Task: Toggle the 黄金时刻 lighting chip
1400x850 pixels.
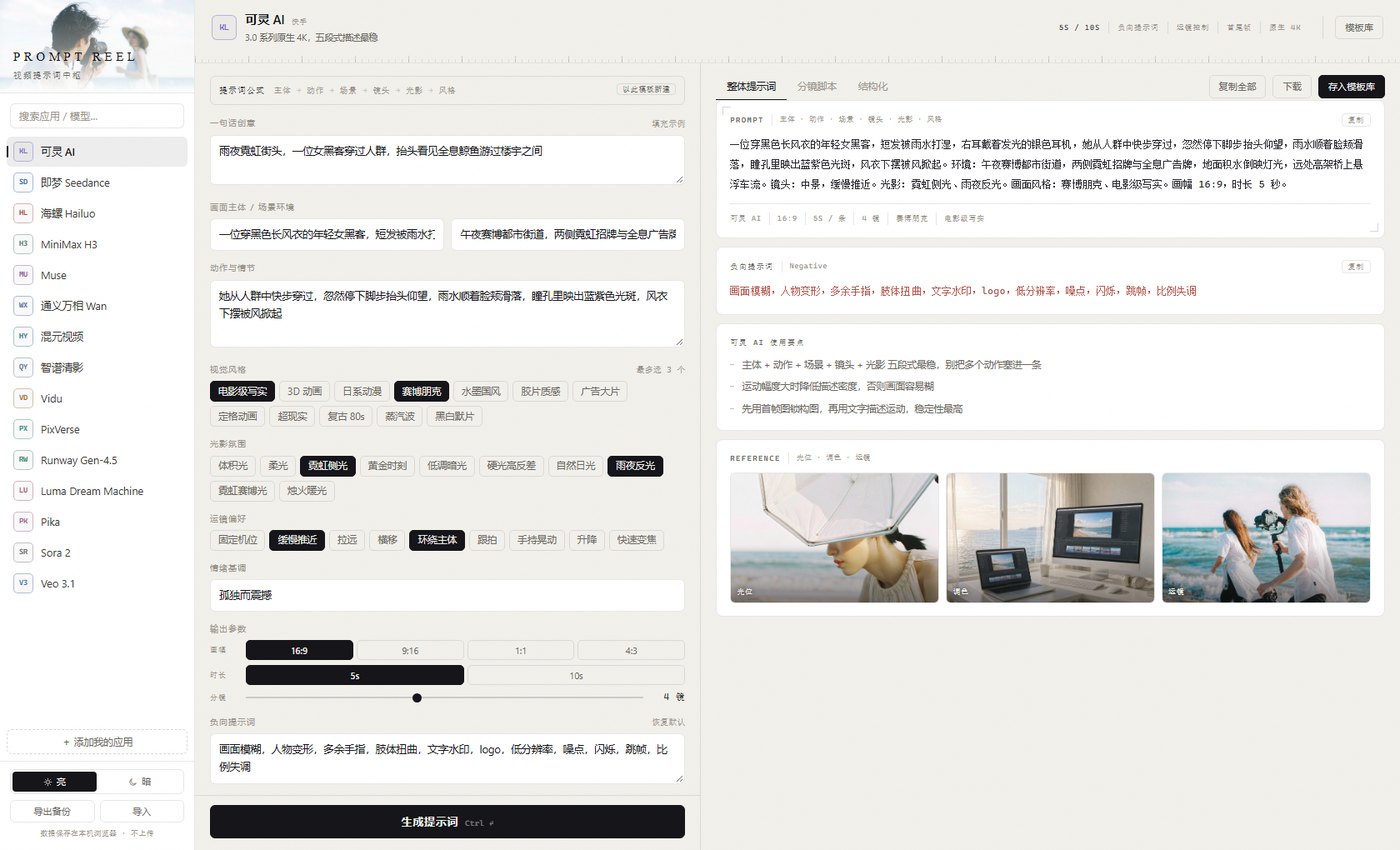Action: [388, 466]
